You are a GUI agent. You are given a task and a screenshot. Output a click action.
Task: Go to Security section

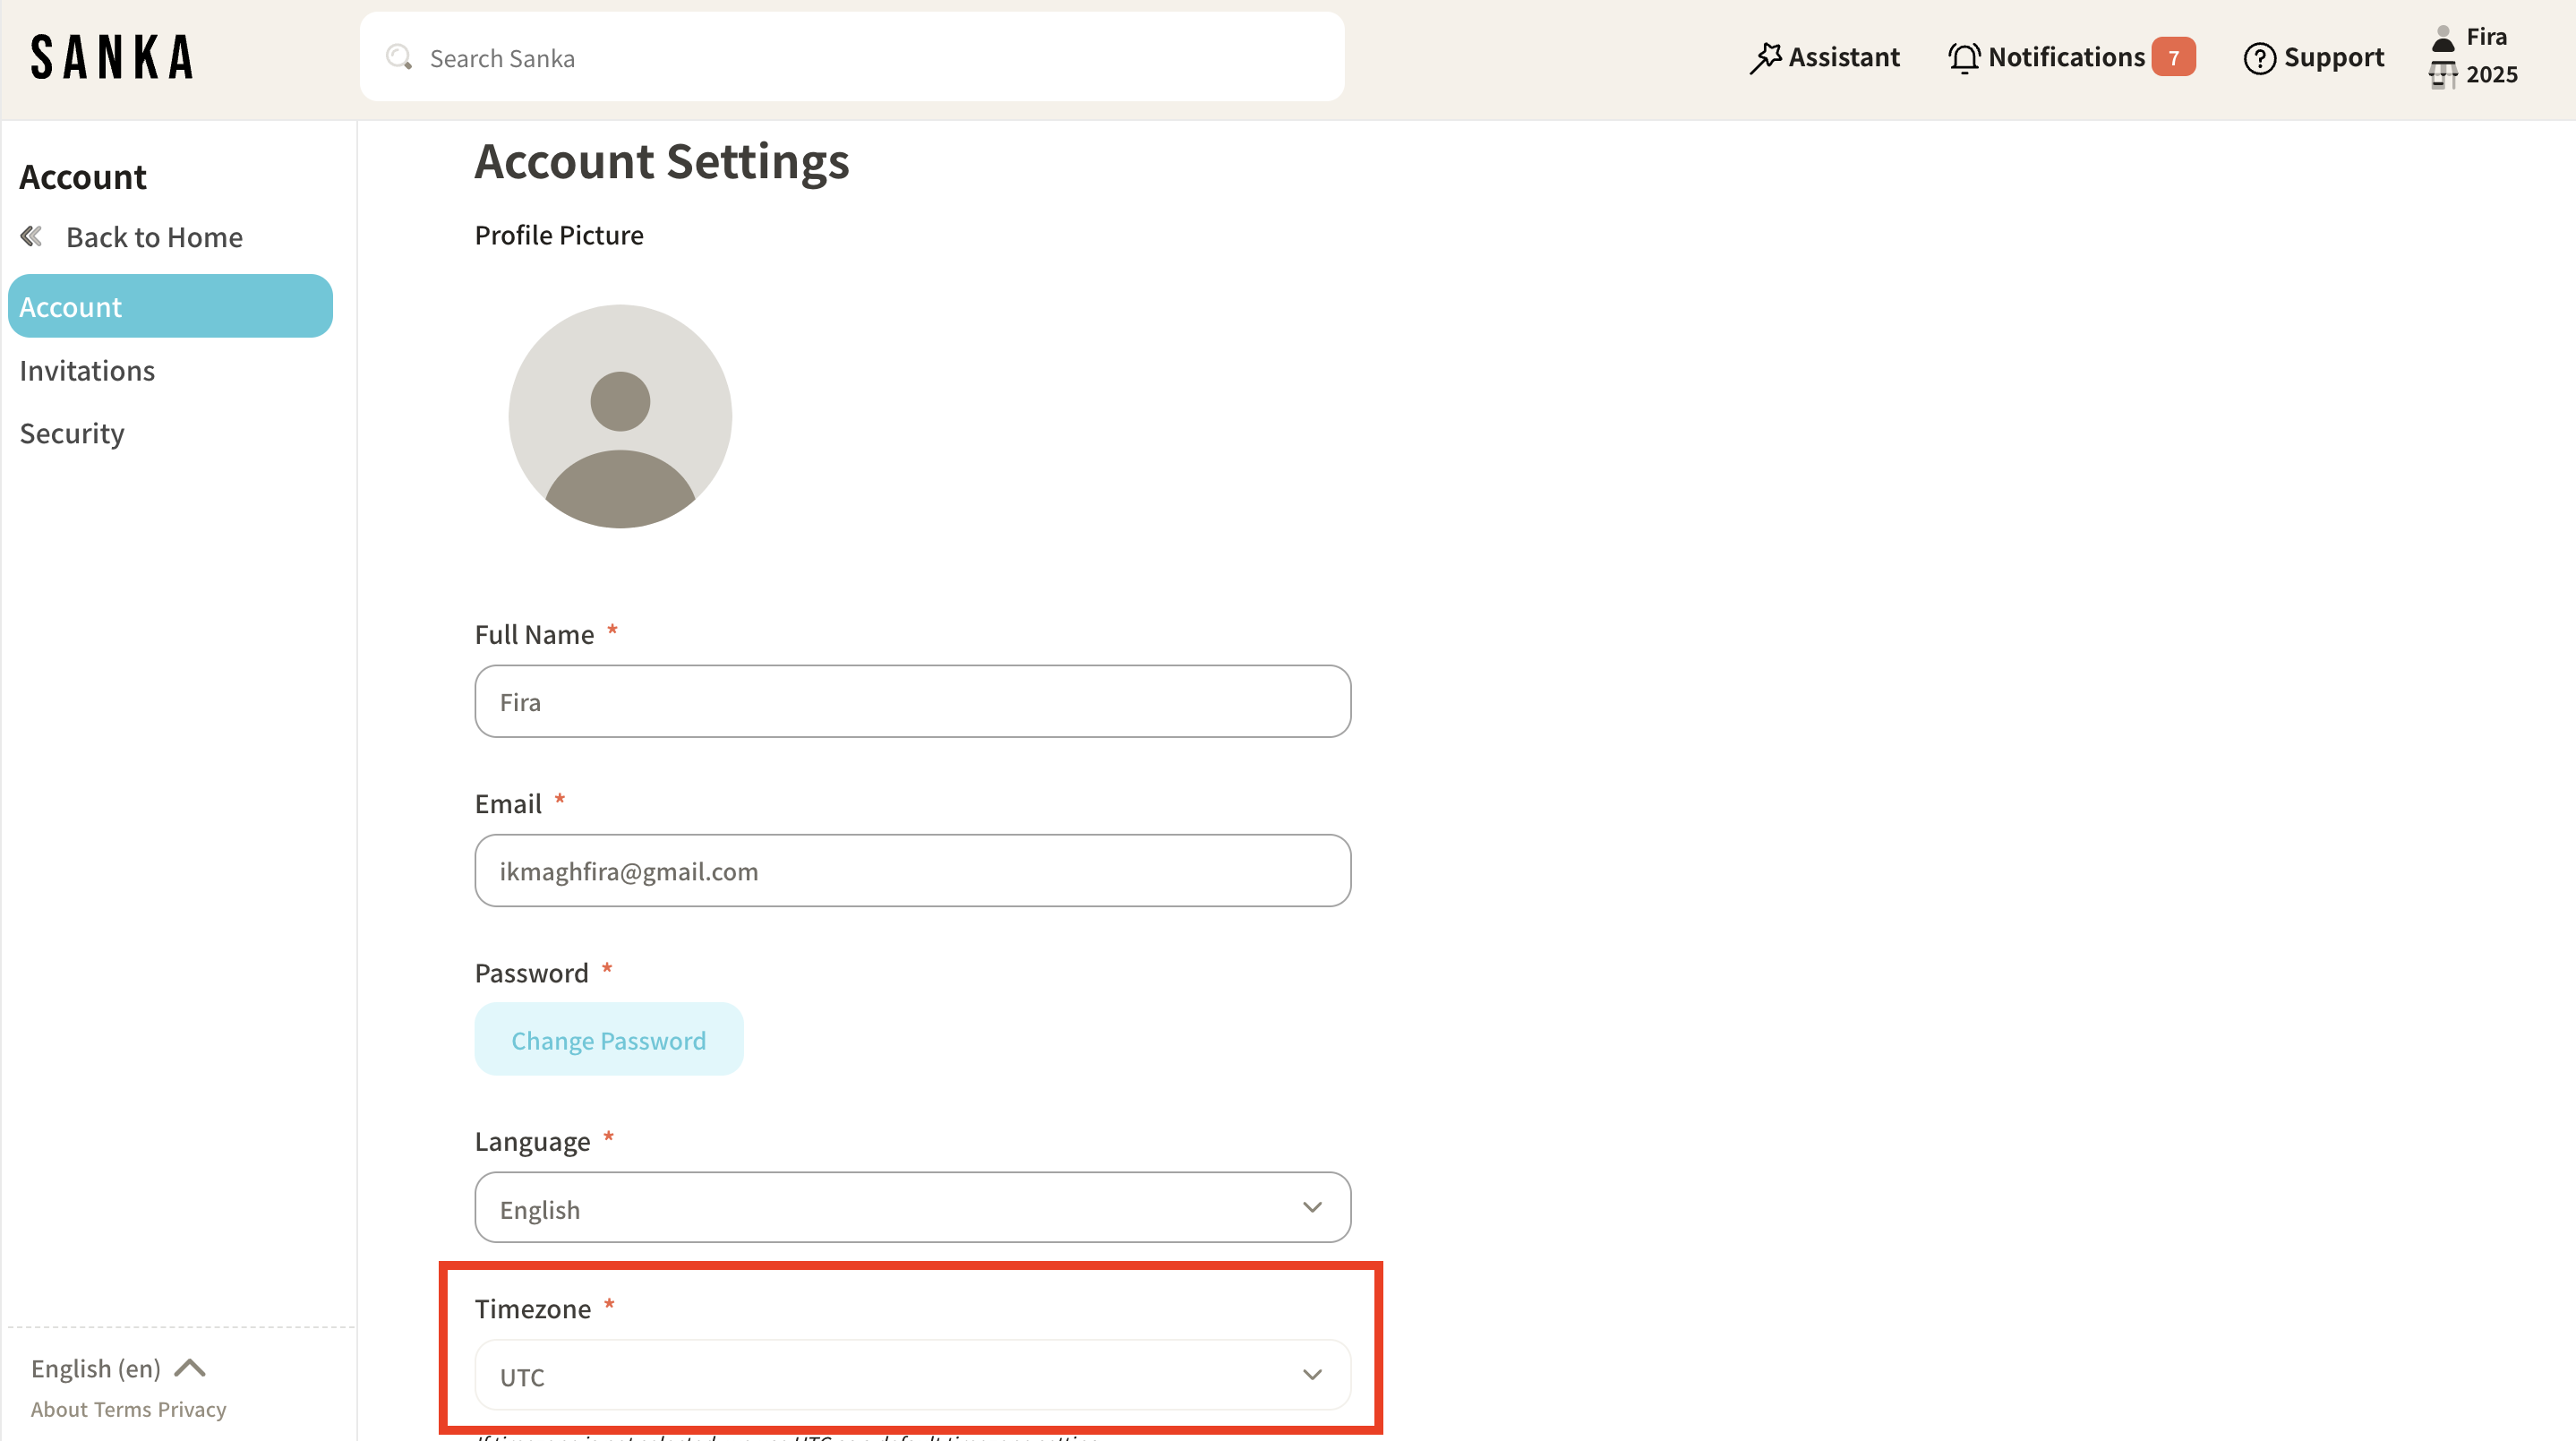(72, 434)
